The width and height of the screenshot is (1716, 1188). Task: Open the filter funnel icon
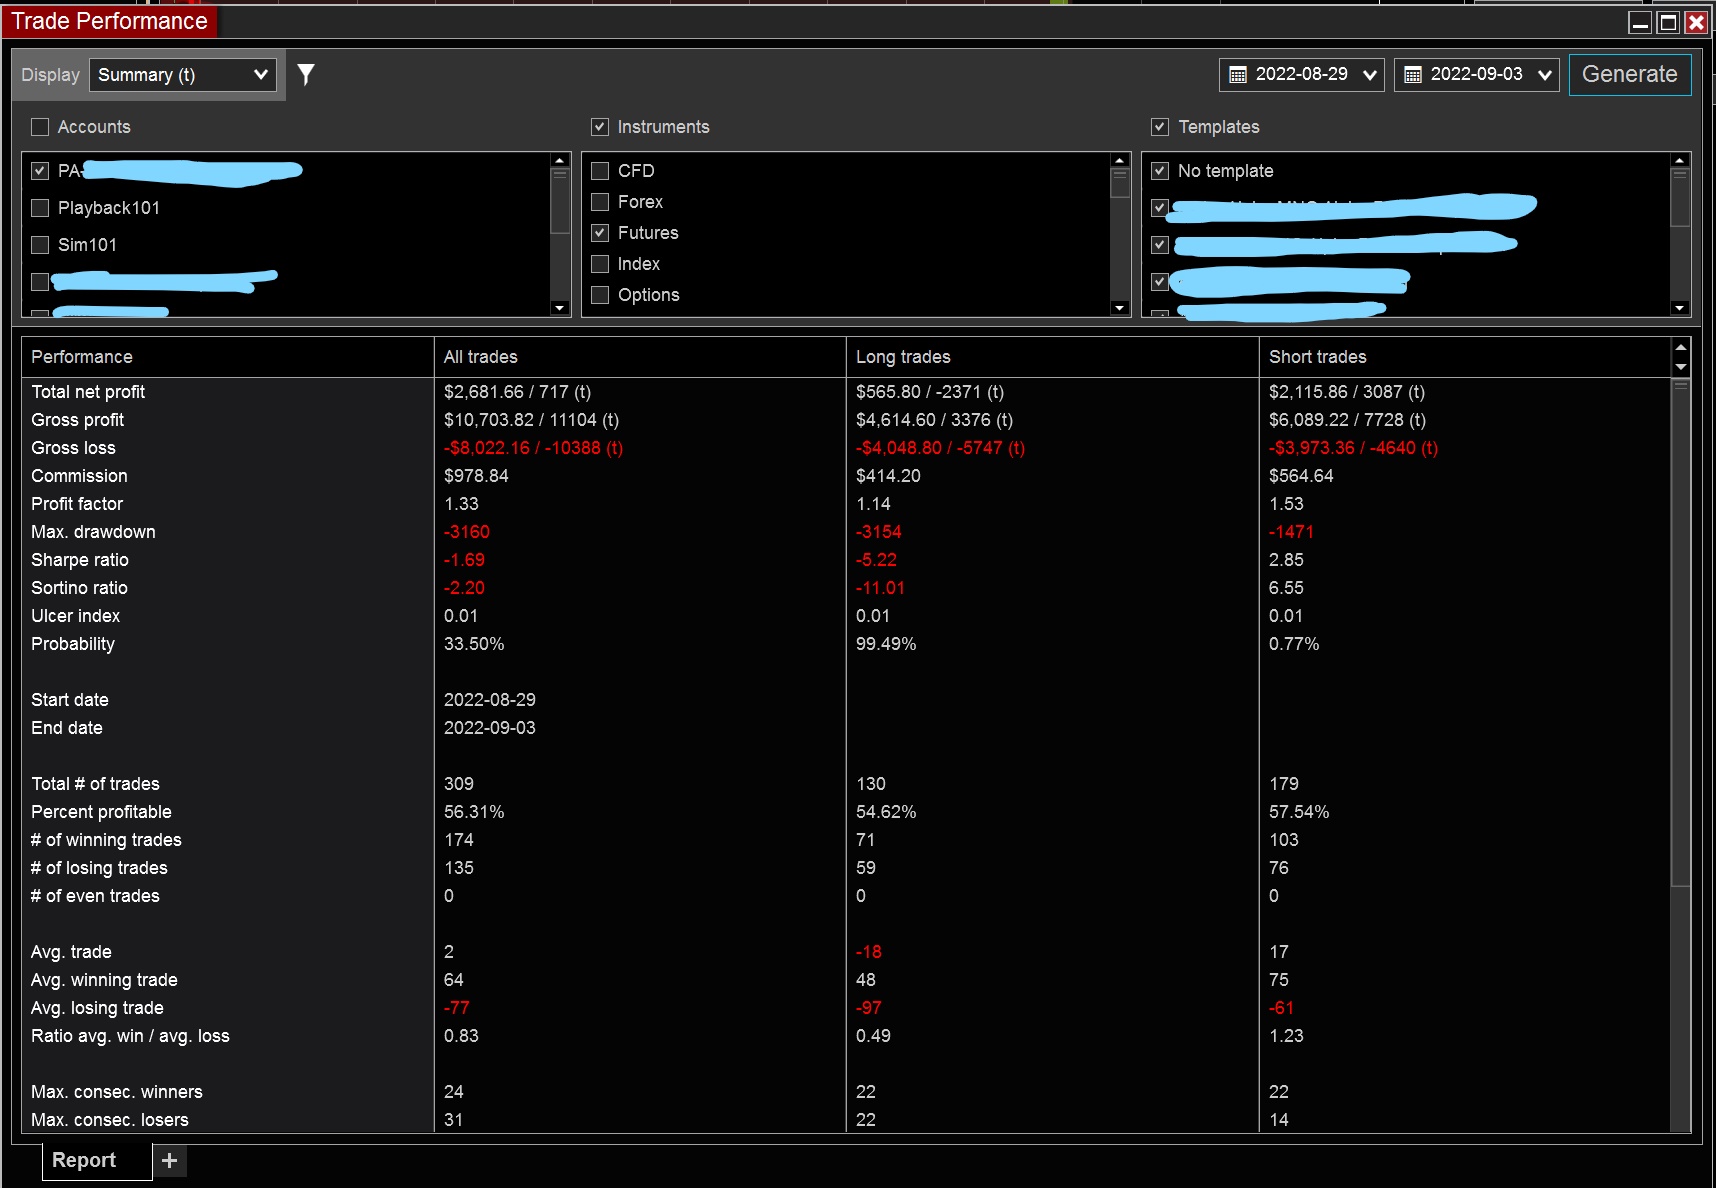click(x=306, y=74)
